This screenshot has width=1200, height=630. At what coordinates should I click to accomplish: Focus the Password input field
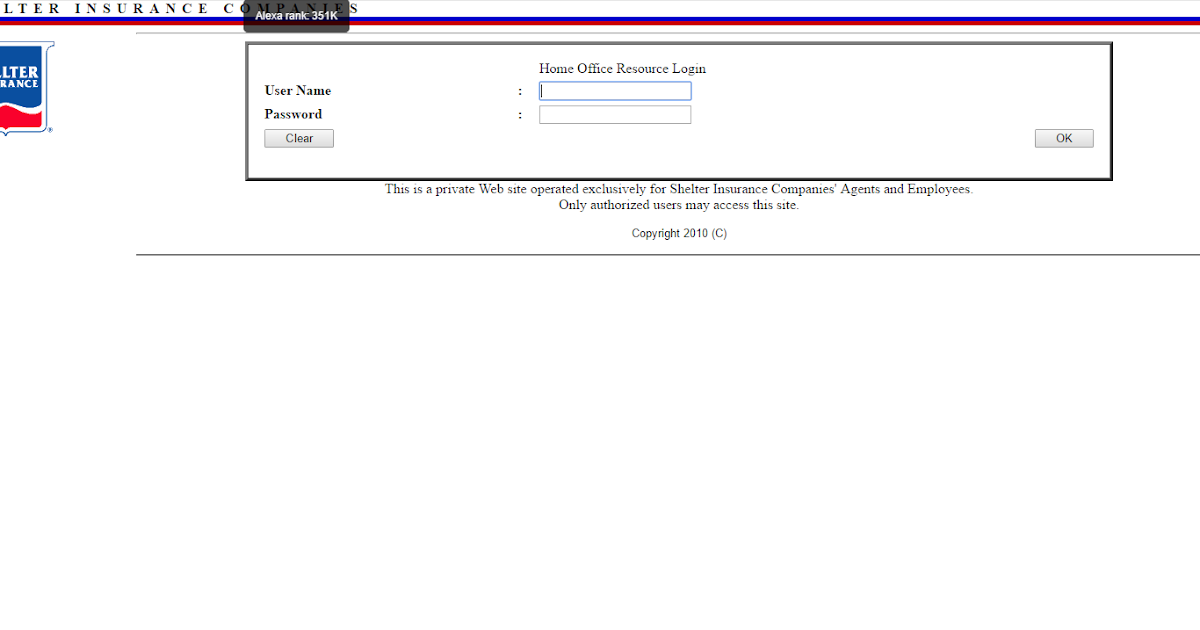[615, 115]
